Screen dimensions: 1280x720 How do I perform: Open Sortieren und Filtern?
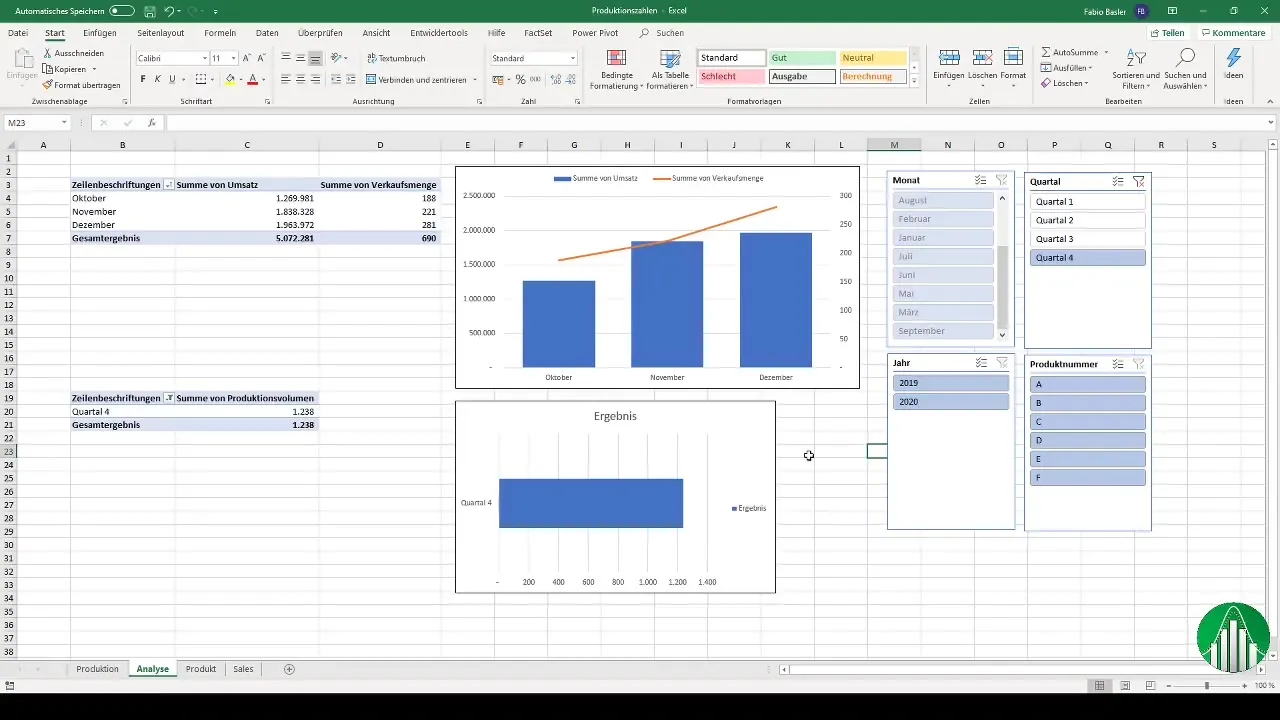click(1135, 69)
